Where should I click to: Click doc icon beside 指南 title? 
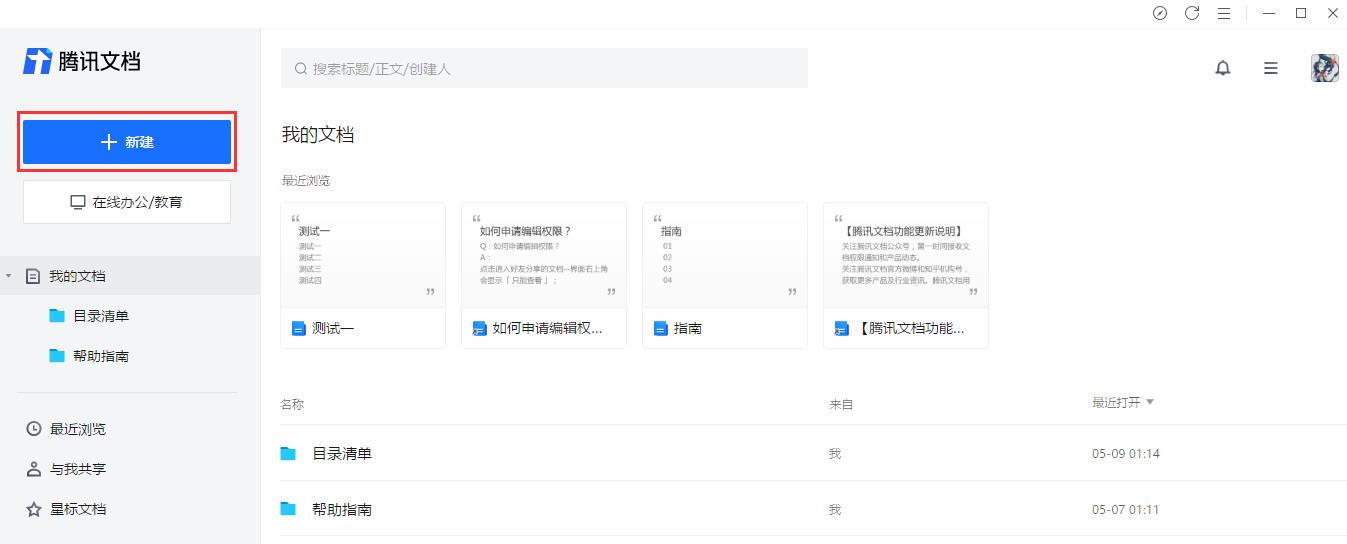660,328
